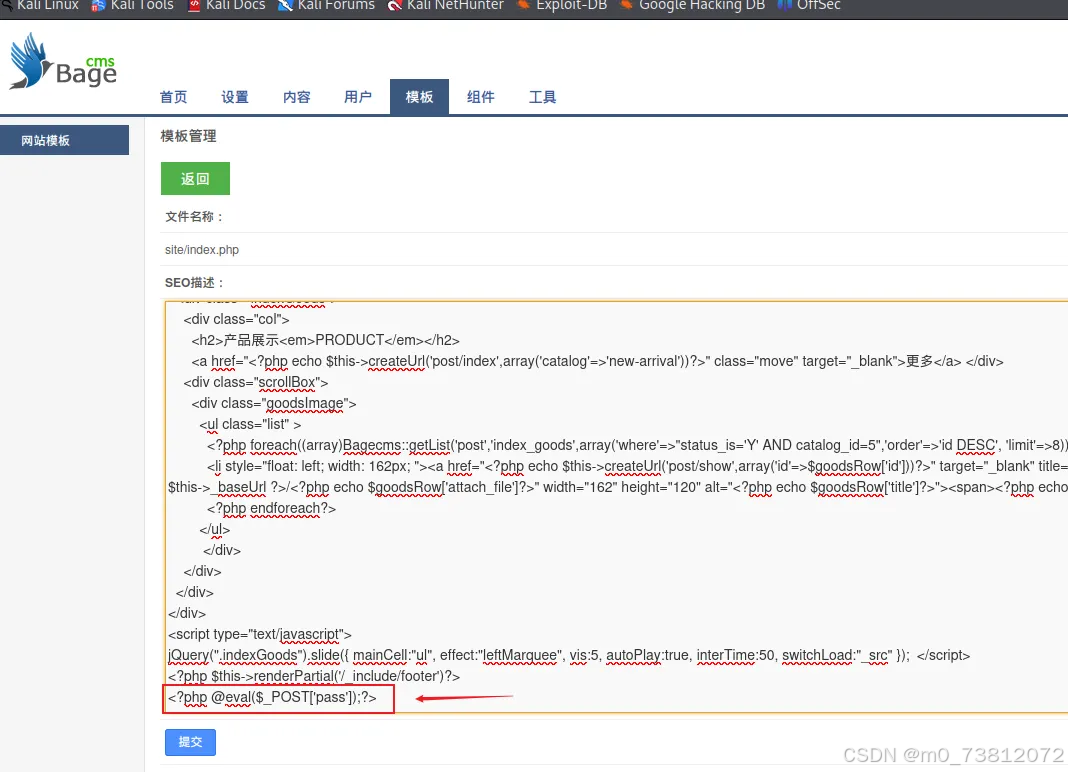
Task: Select the active 模板 nav tab
Action: coord(419,97)
